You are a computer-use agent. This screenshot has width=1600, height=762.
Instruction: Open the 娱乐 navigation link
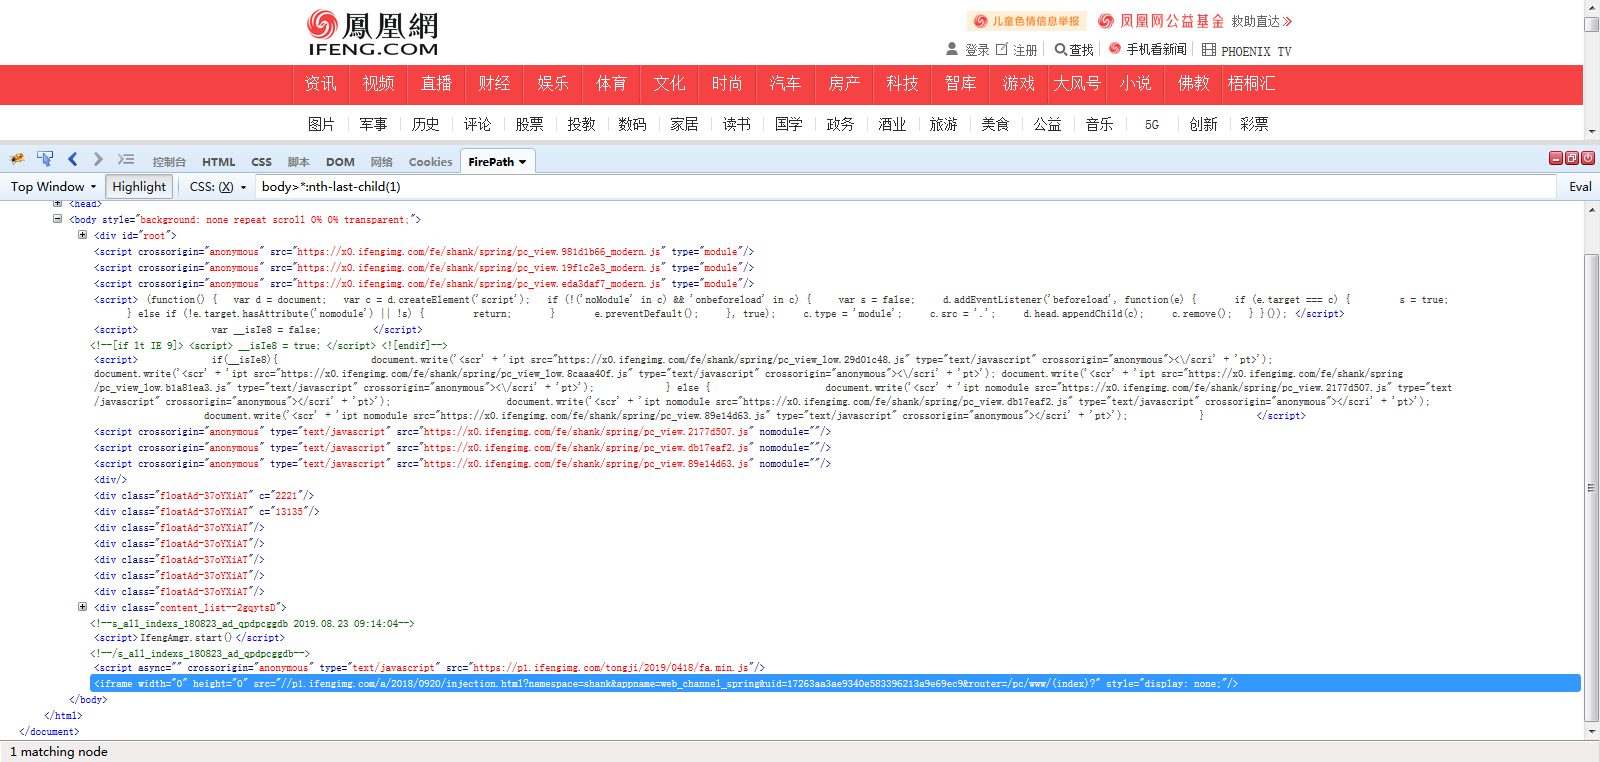[553, 84]
